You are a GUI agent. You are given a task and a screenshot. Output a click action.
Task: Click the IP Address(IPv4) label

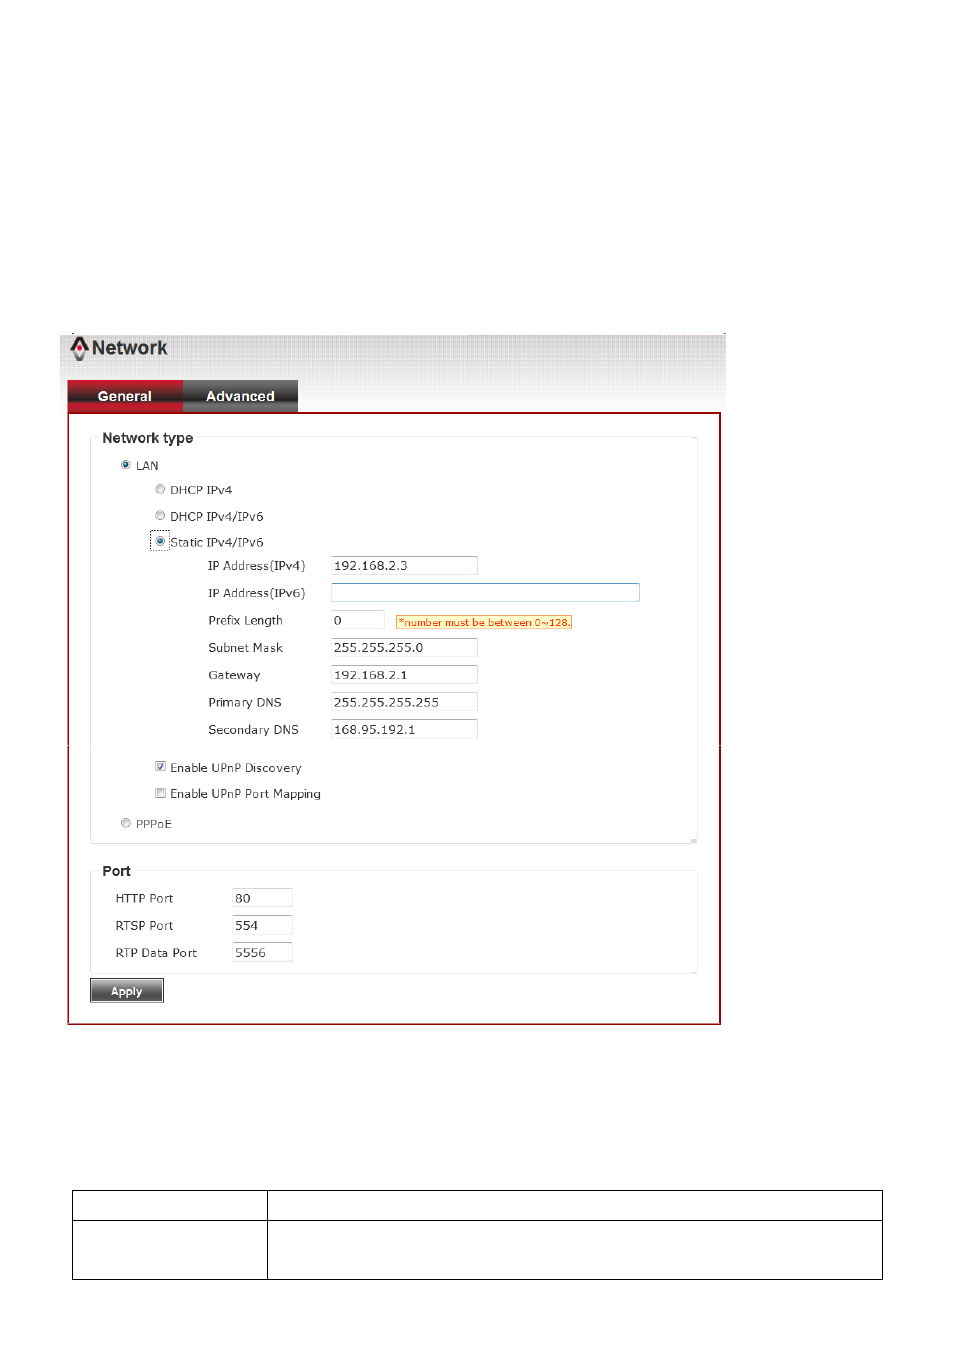pos(257,566)
